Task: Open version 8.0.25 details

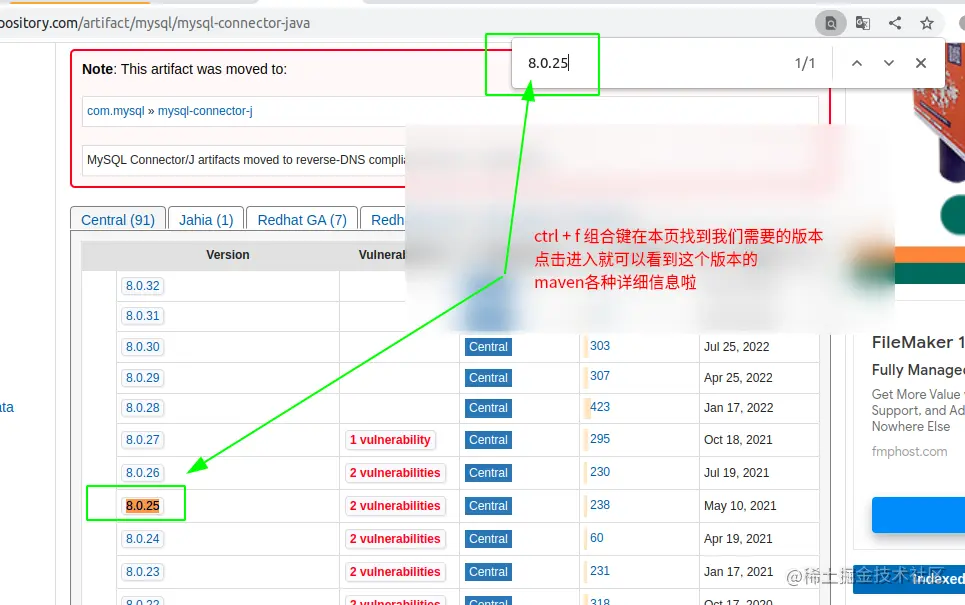Action: 141,505
